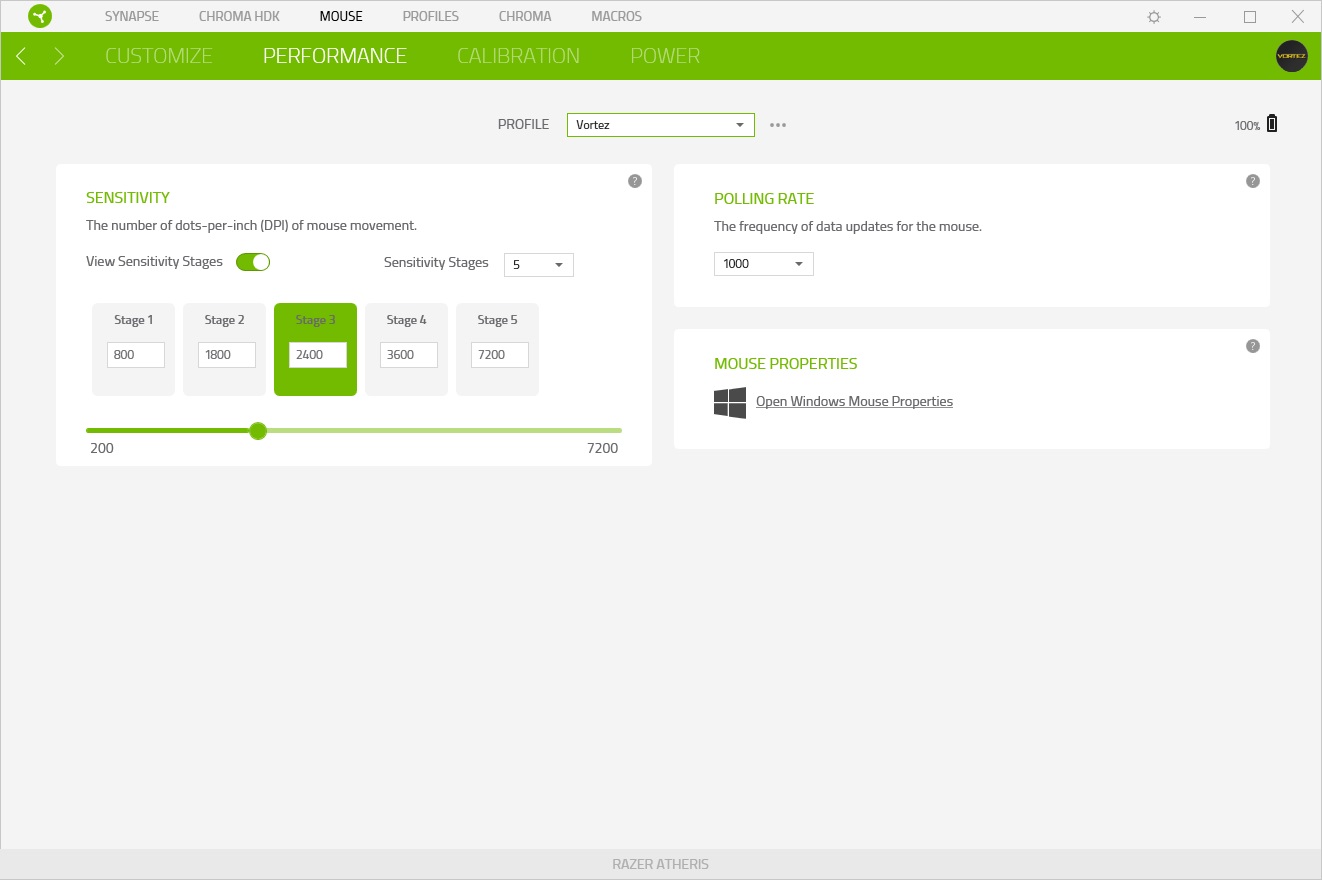Click the Razer logo icon

tap(40, 16)
